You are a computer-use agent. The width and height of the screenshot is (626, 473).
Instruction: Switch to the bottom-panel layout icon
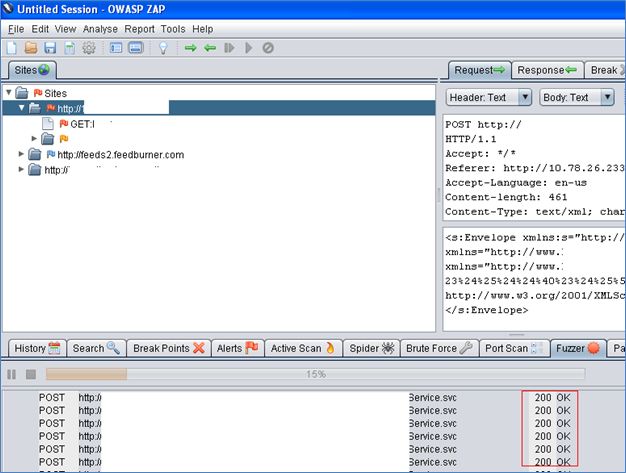pos(136,48)
